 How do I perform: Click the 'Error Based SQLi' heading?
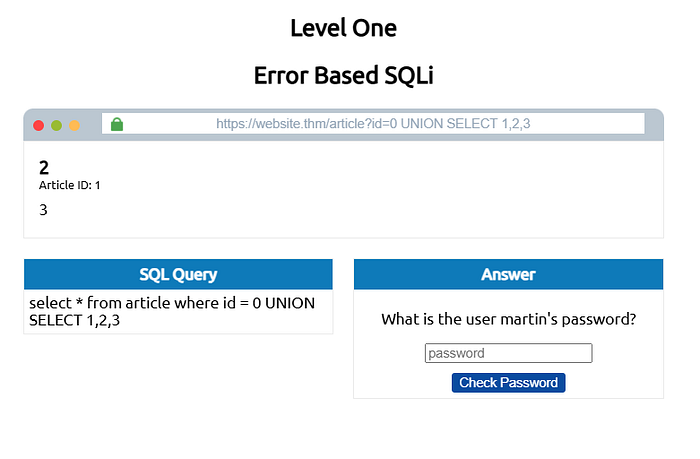tap(343, 75)
